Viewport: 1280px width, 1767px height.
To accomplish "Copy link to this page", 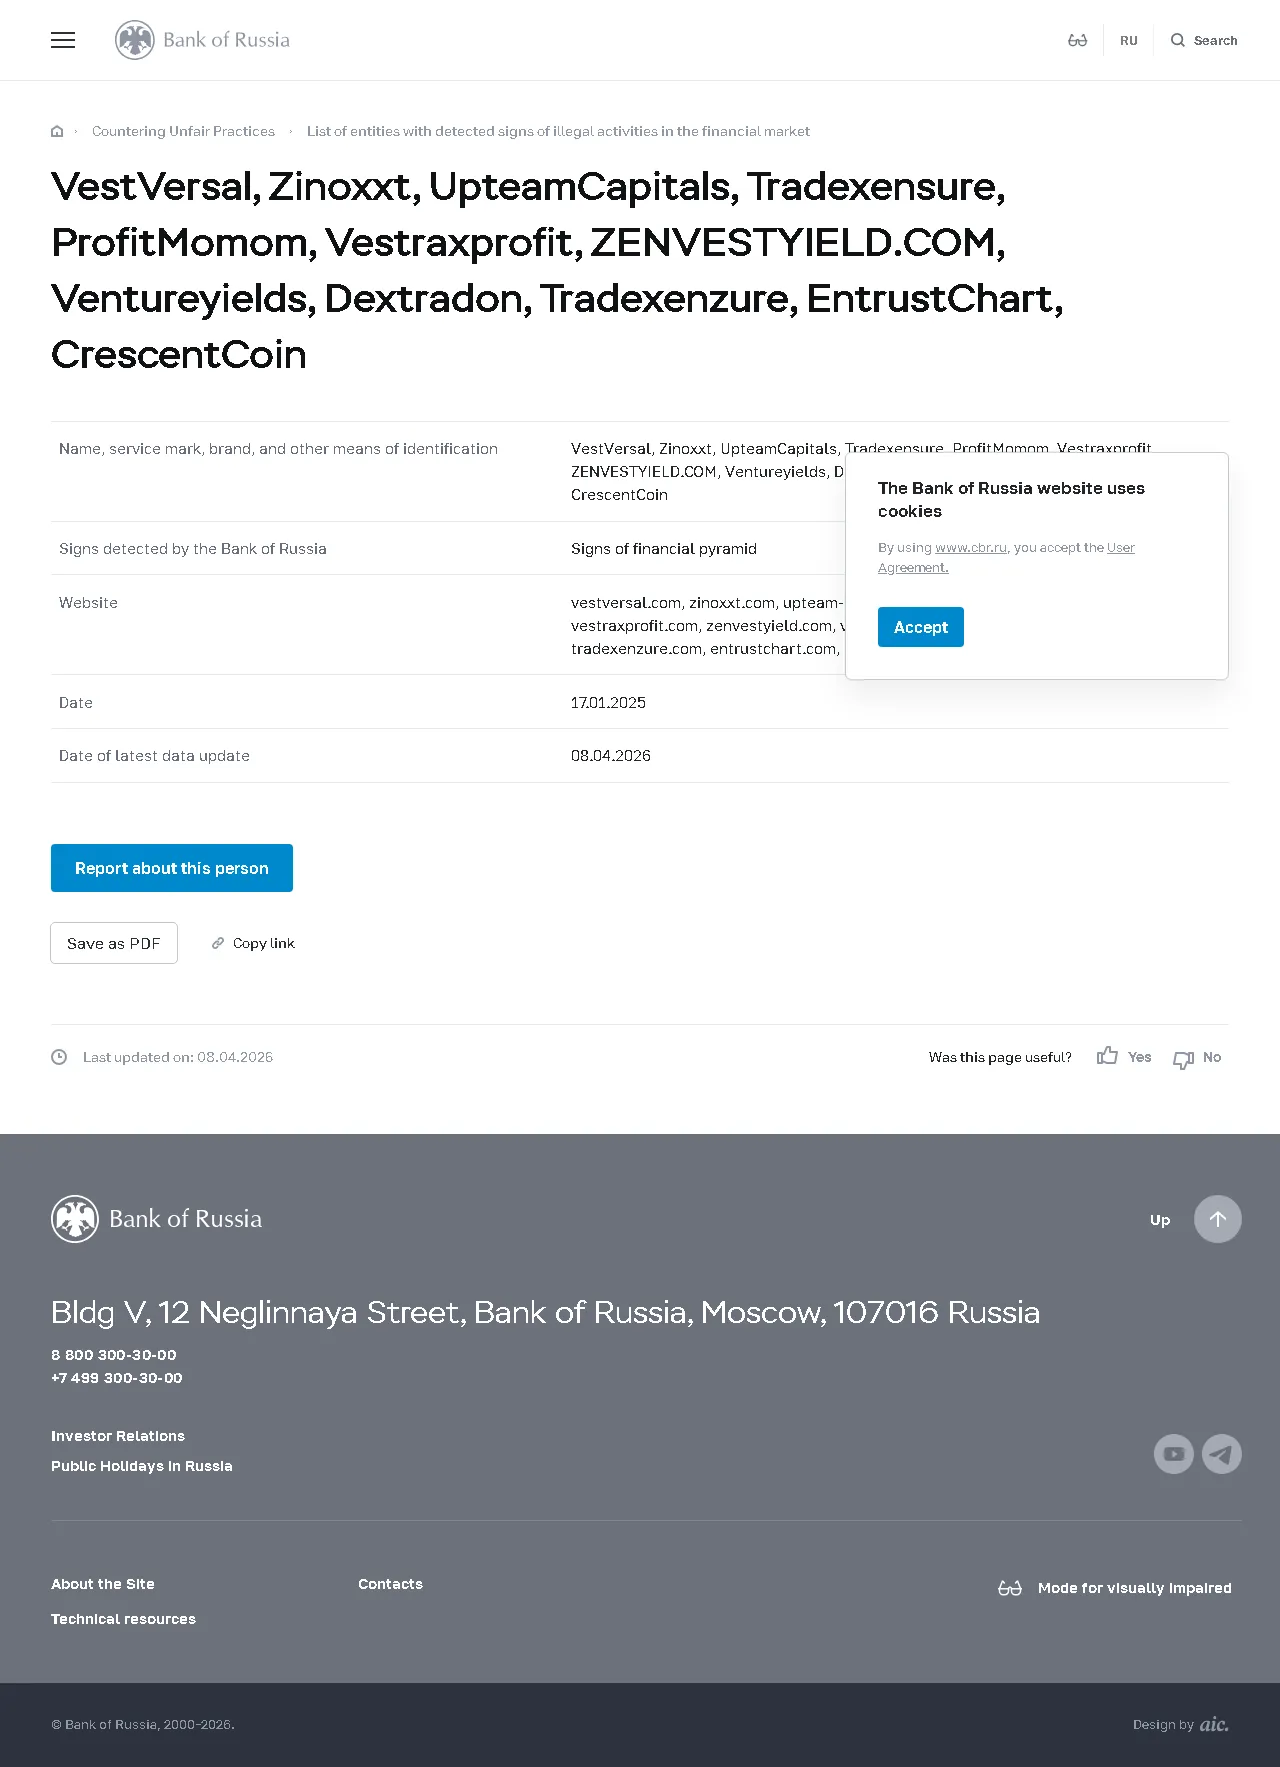I will click(x=253, y=943).
